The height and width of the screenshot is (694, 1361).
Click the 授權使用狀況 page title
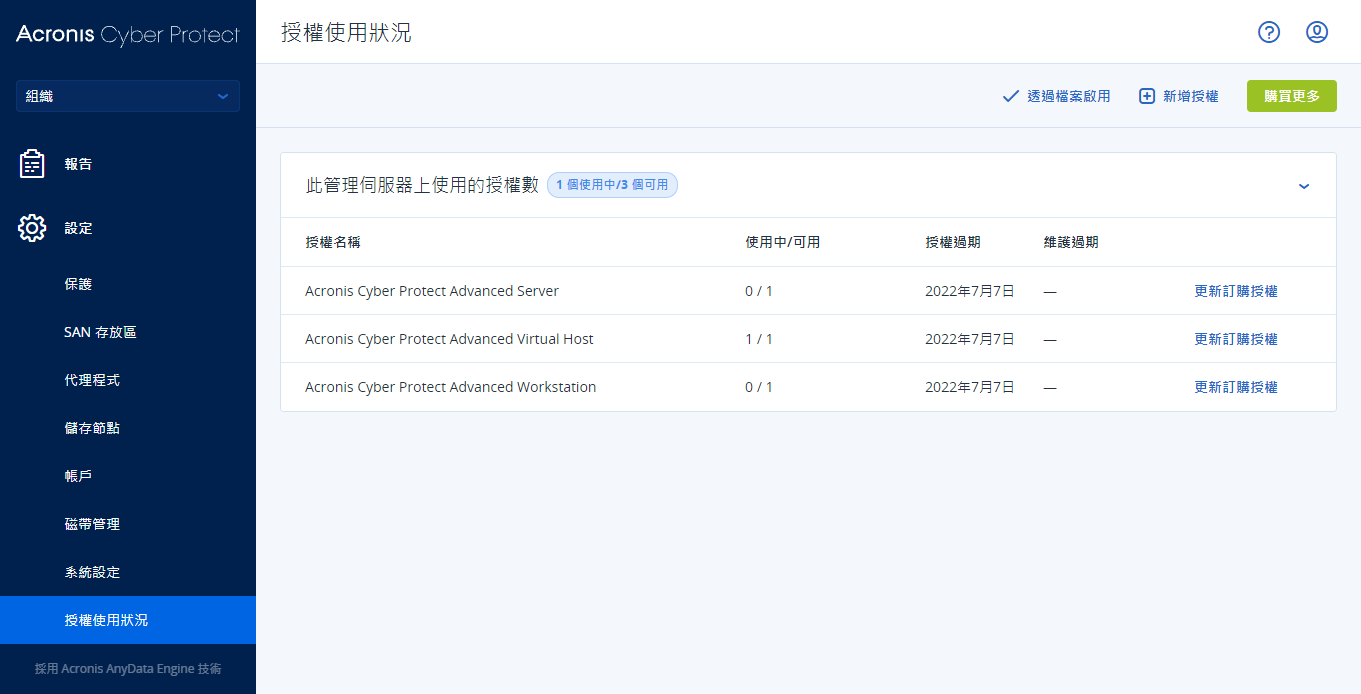346,33
